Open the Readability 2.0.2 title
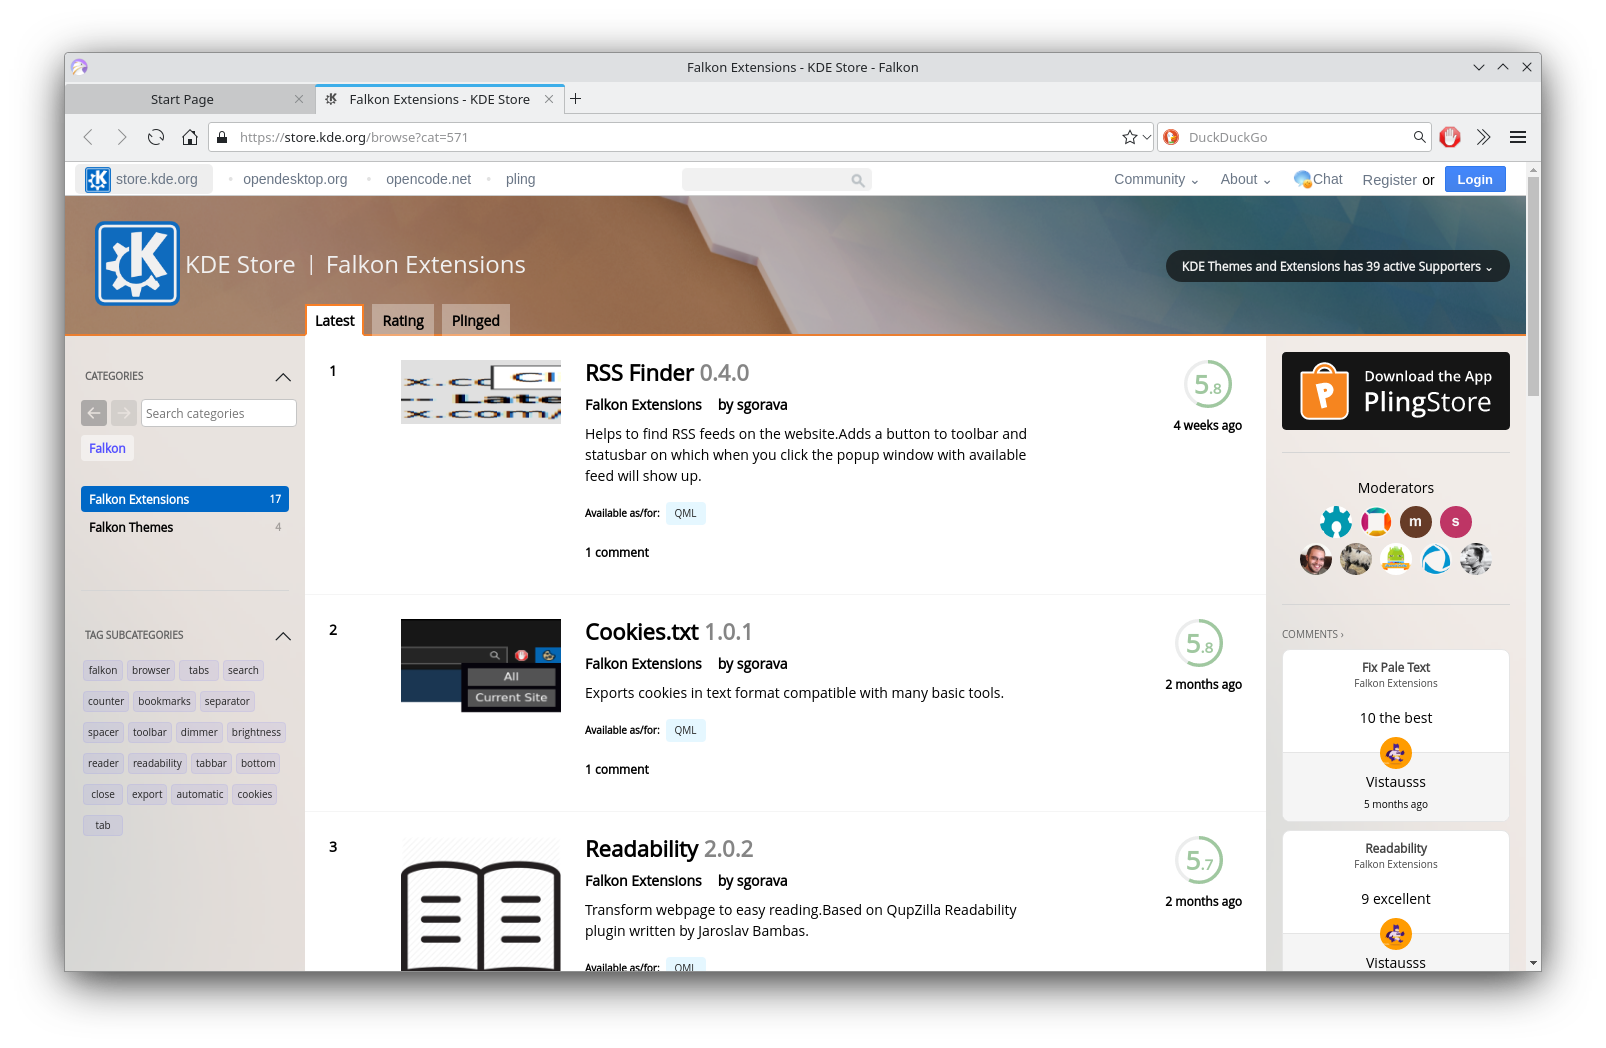 (669, 849)
